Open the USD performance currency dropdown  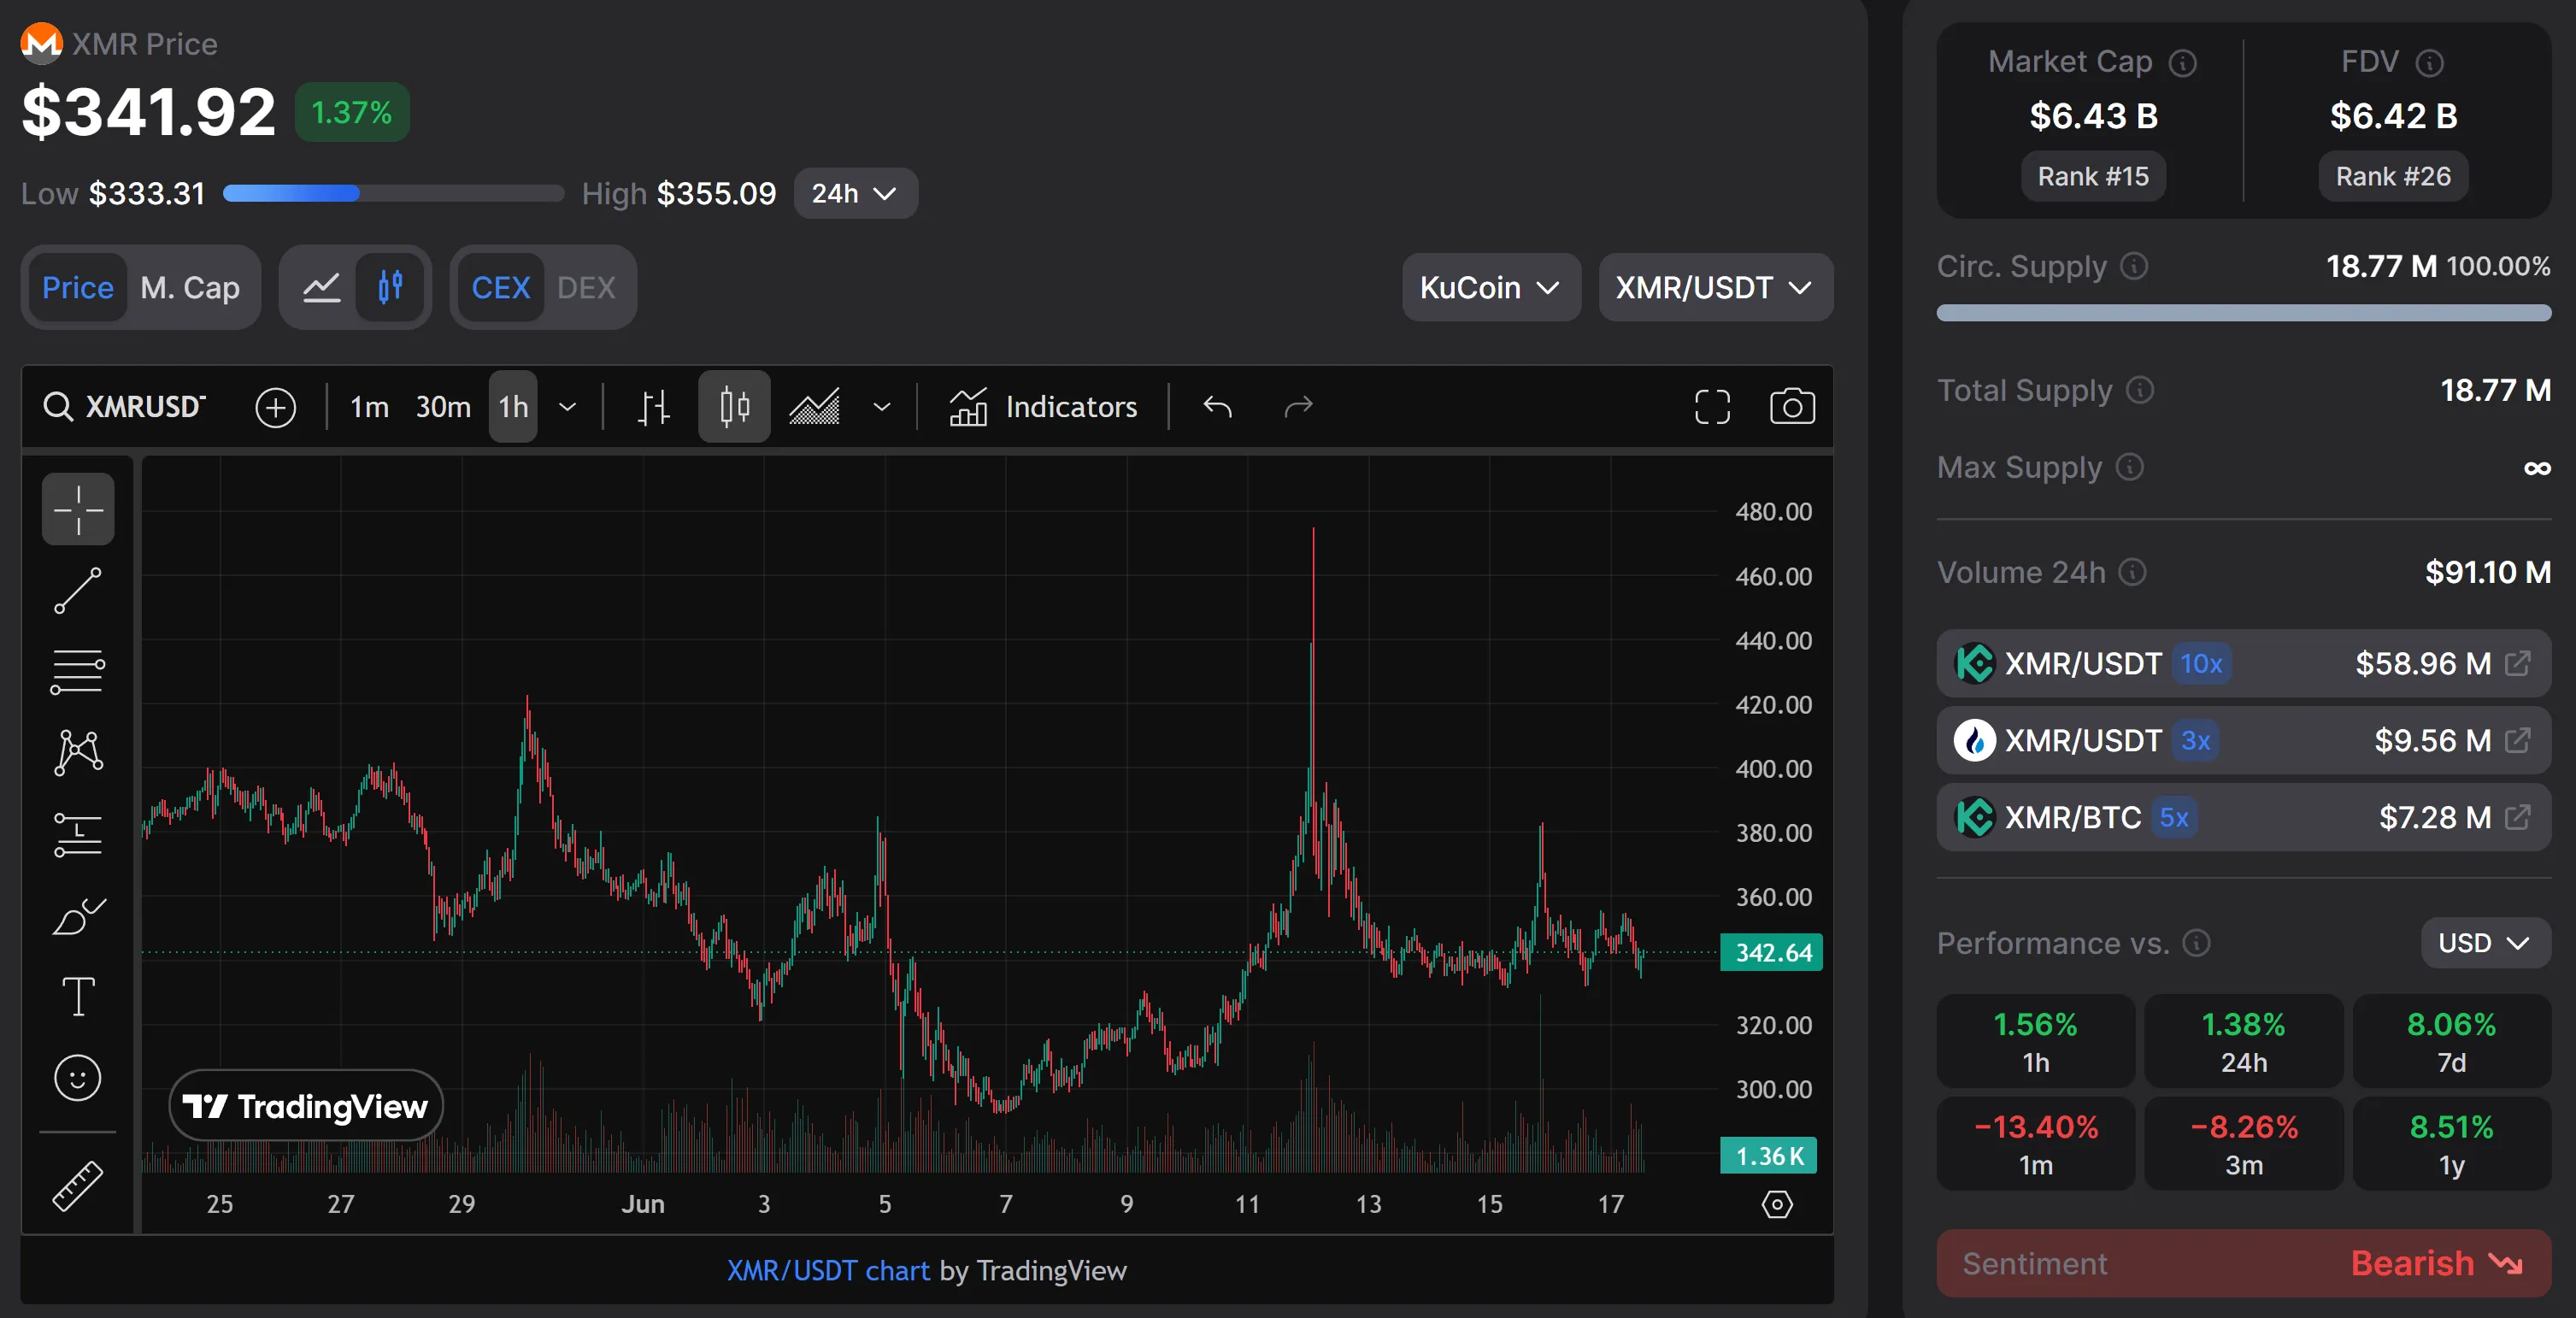tap(2485, 943)
